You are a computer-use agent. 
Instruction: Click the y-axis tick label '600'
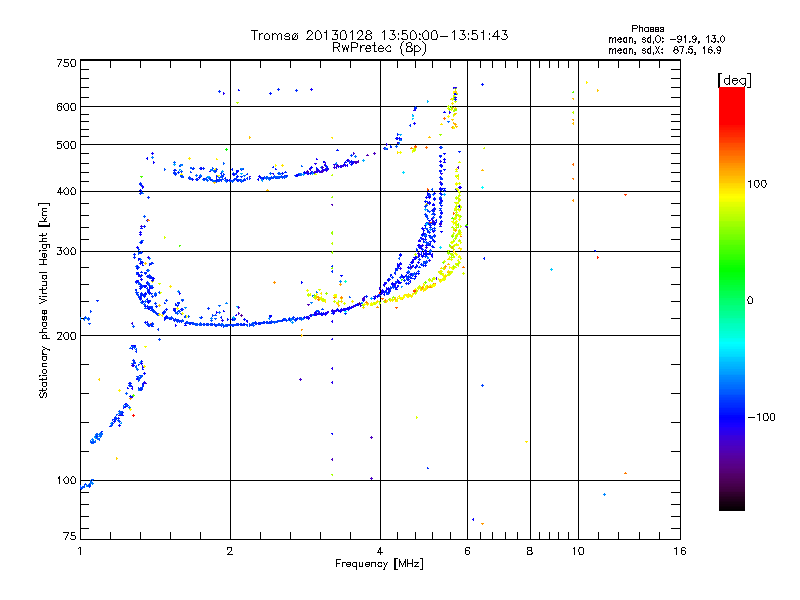[66, 107]
